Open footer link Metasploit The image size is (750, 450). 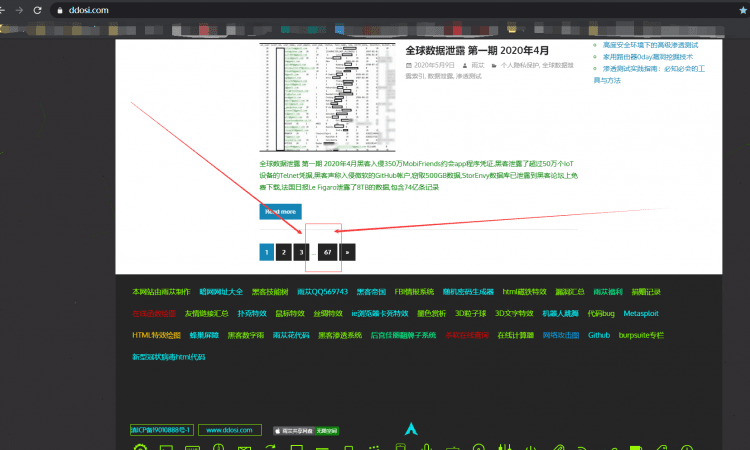641,314
